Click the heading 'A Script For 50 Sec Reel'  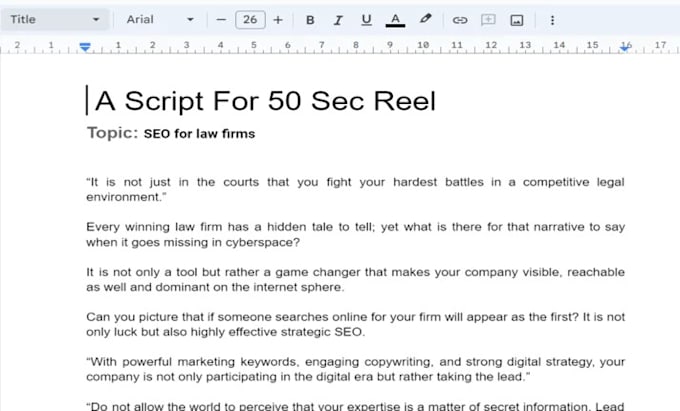(265, 101)
